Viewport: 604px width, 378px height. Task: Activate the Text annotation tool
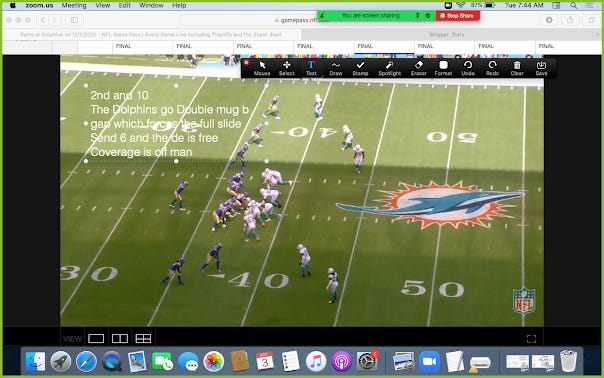(x=311, y=68)
